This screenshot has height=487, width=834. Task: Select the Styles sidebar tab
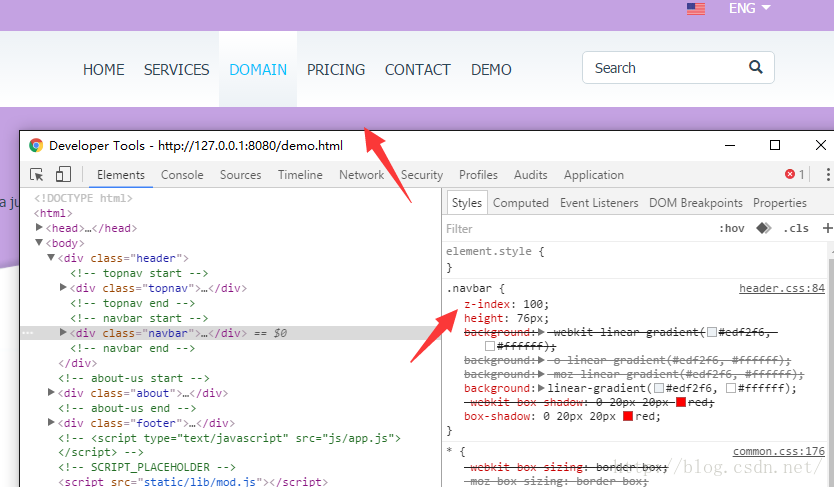pos(466,203)
